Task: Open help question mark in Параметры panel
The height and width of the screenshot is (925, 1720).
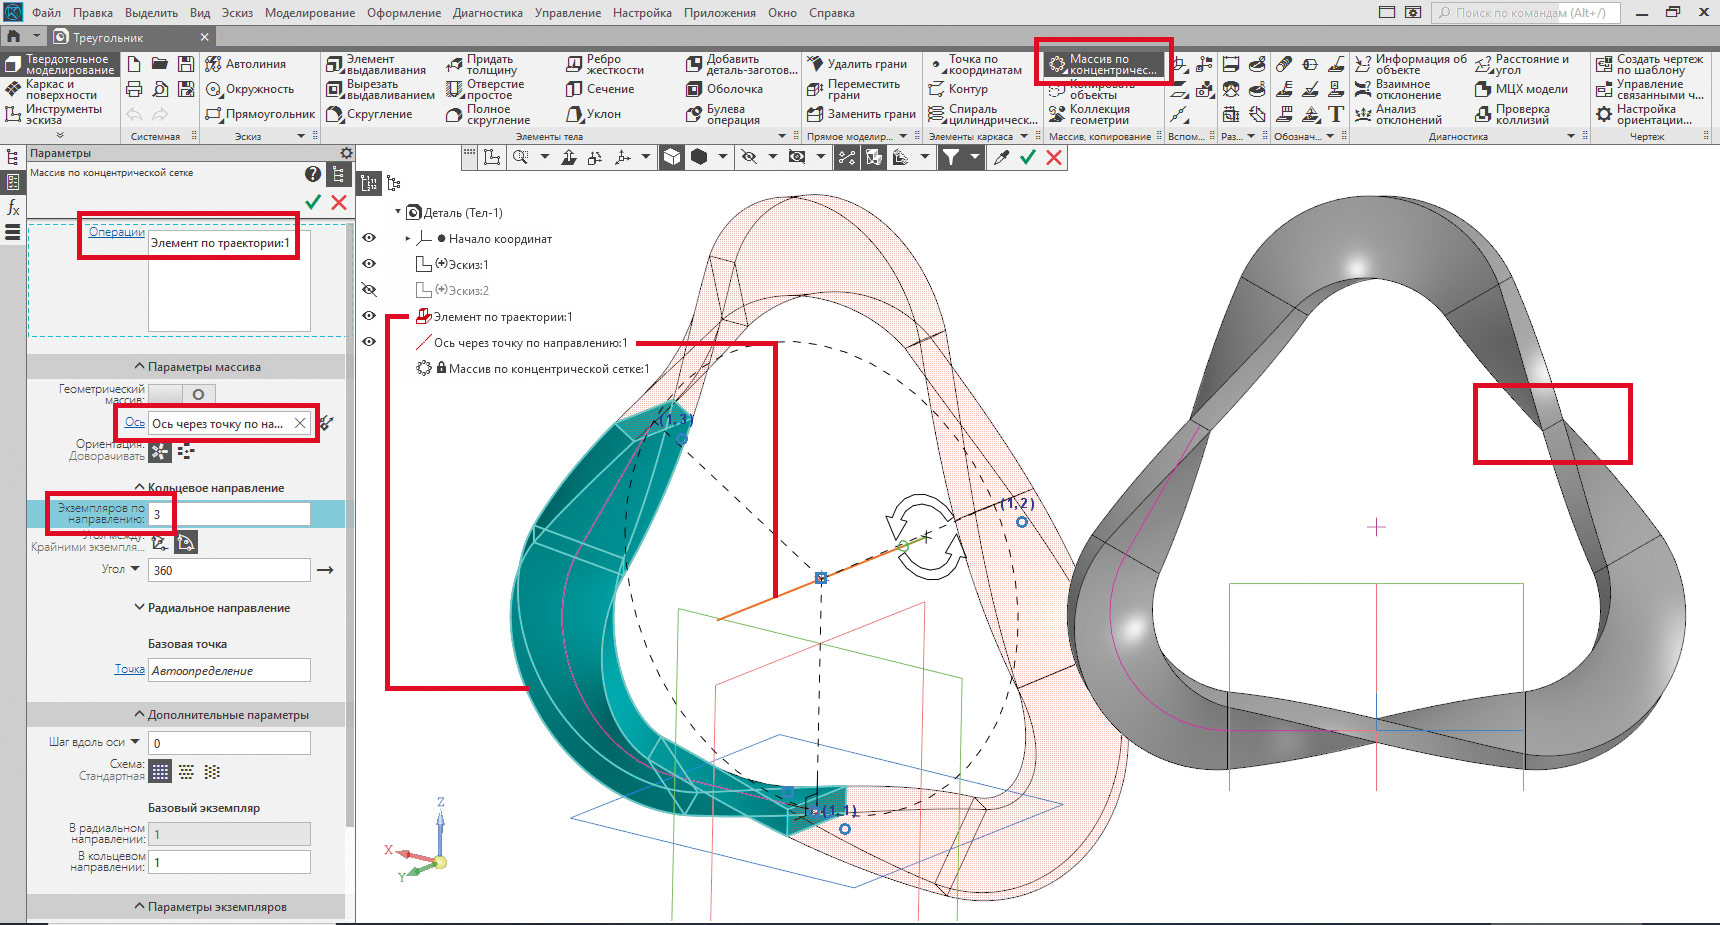Action: tap(313, 174)
